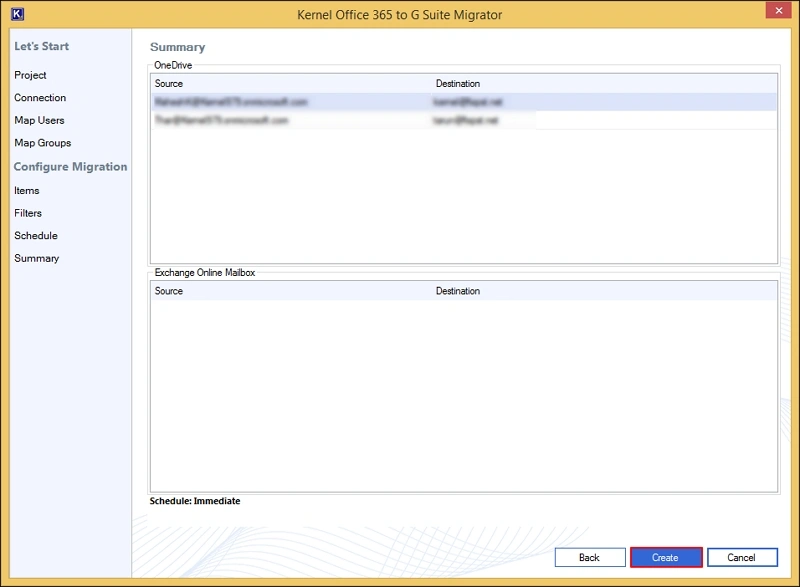Click the OneDrive Source column header

pyautogui.click(x=169, y=84)
